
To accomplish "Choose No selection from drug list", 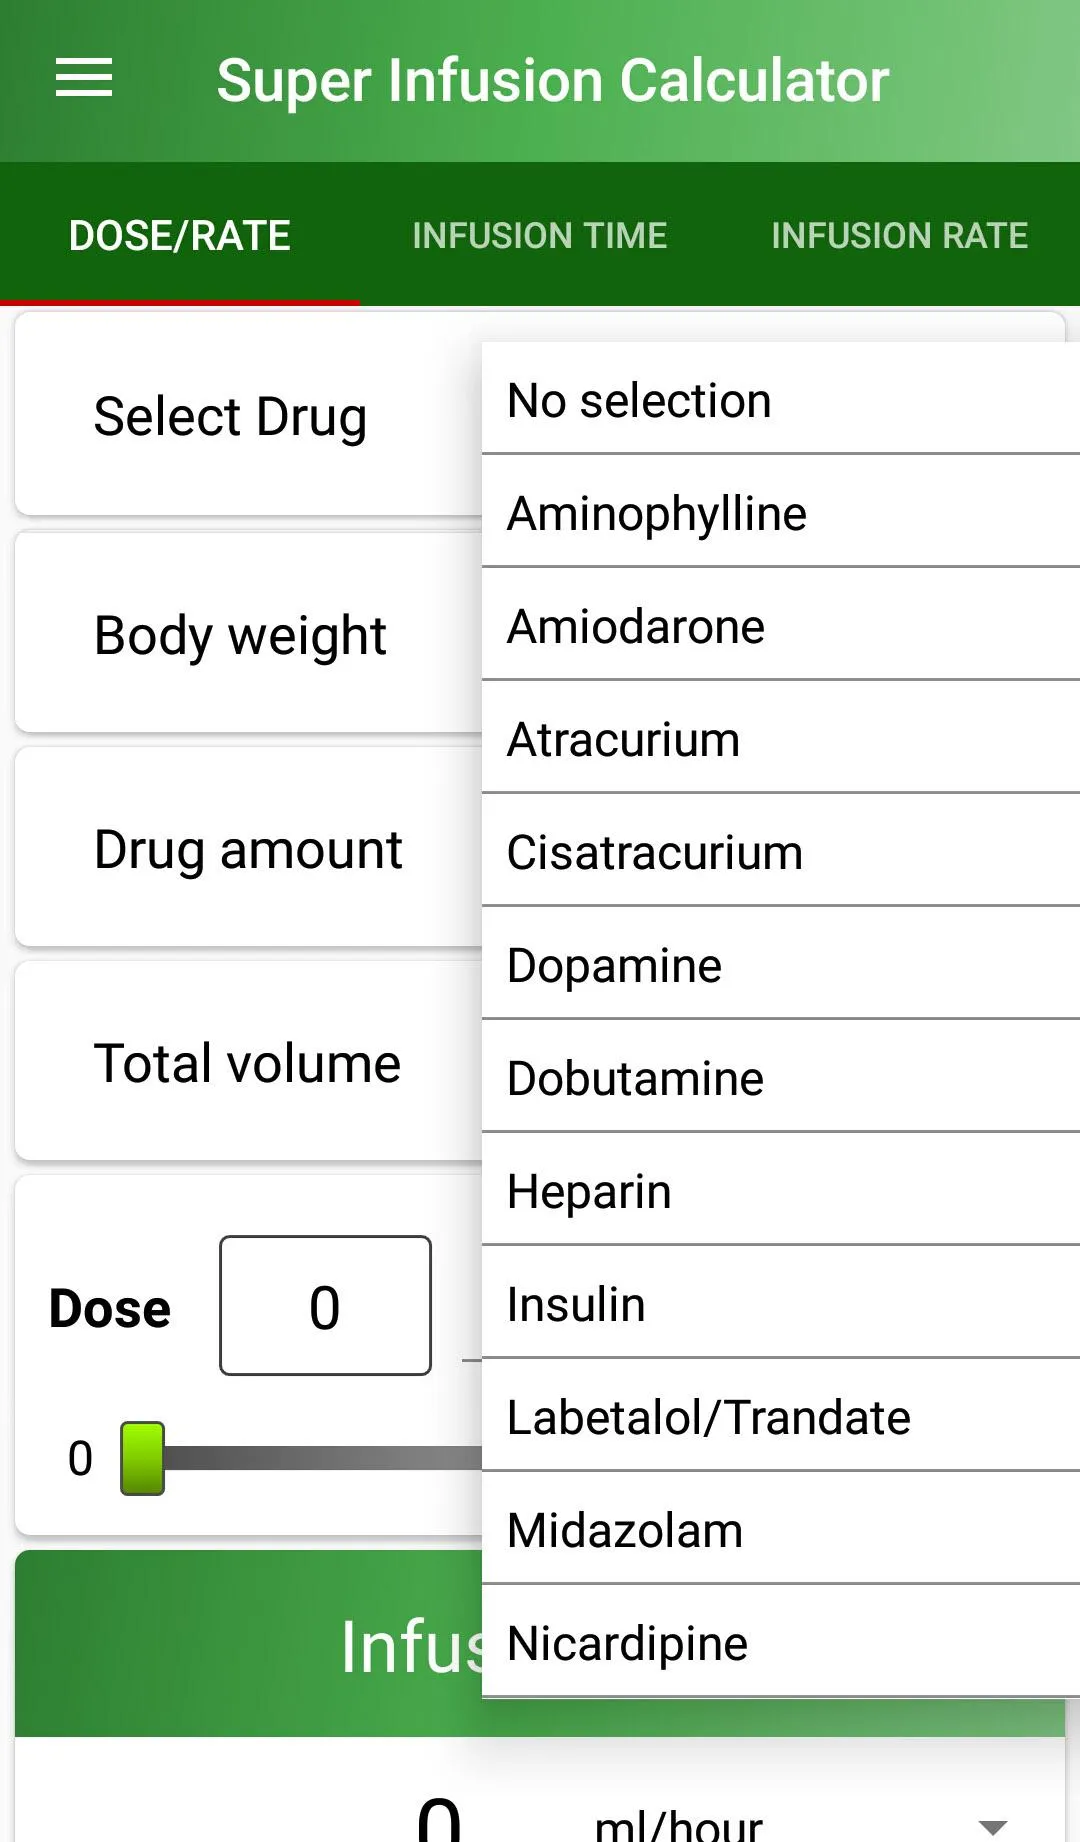I will pyautogui.click(x=781, y=399).
